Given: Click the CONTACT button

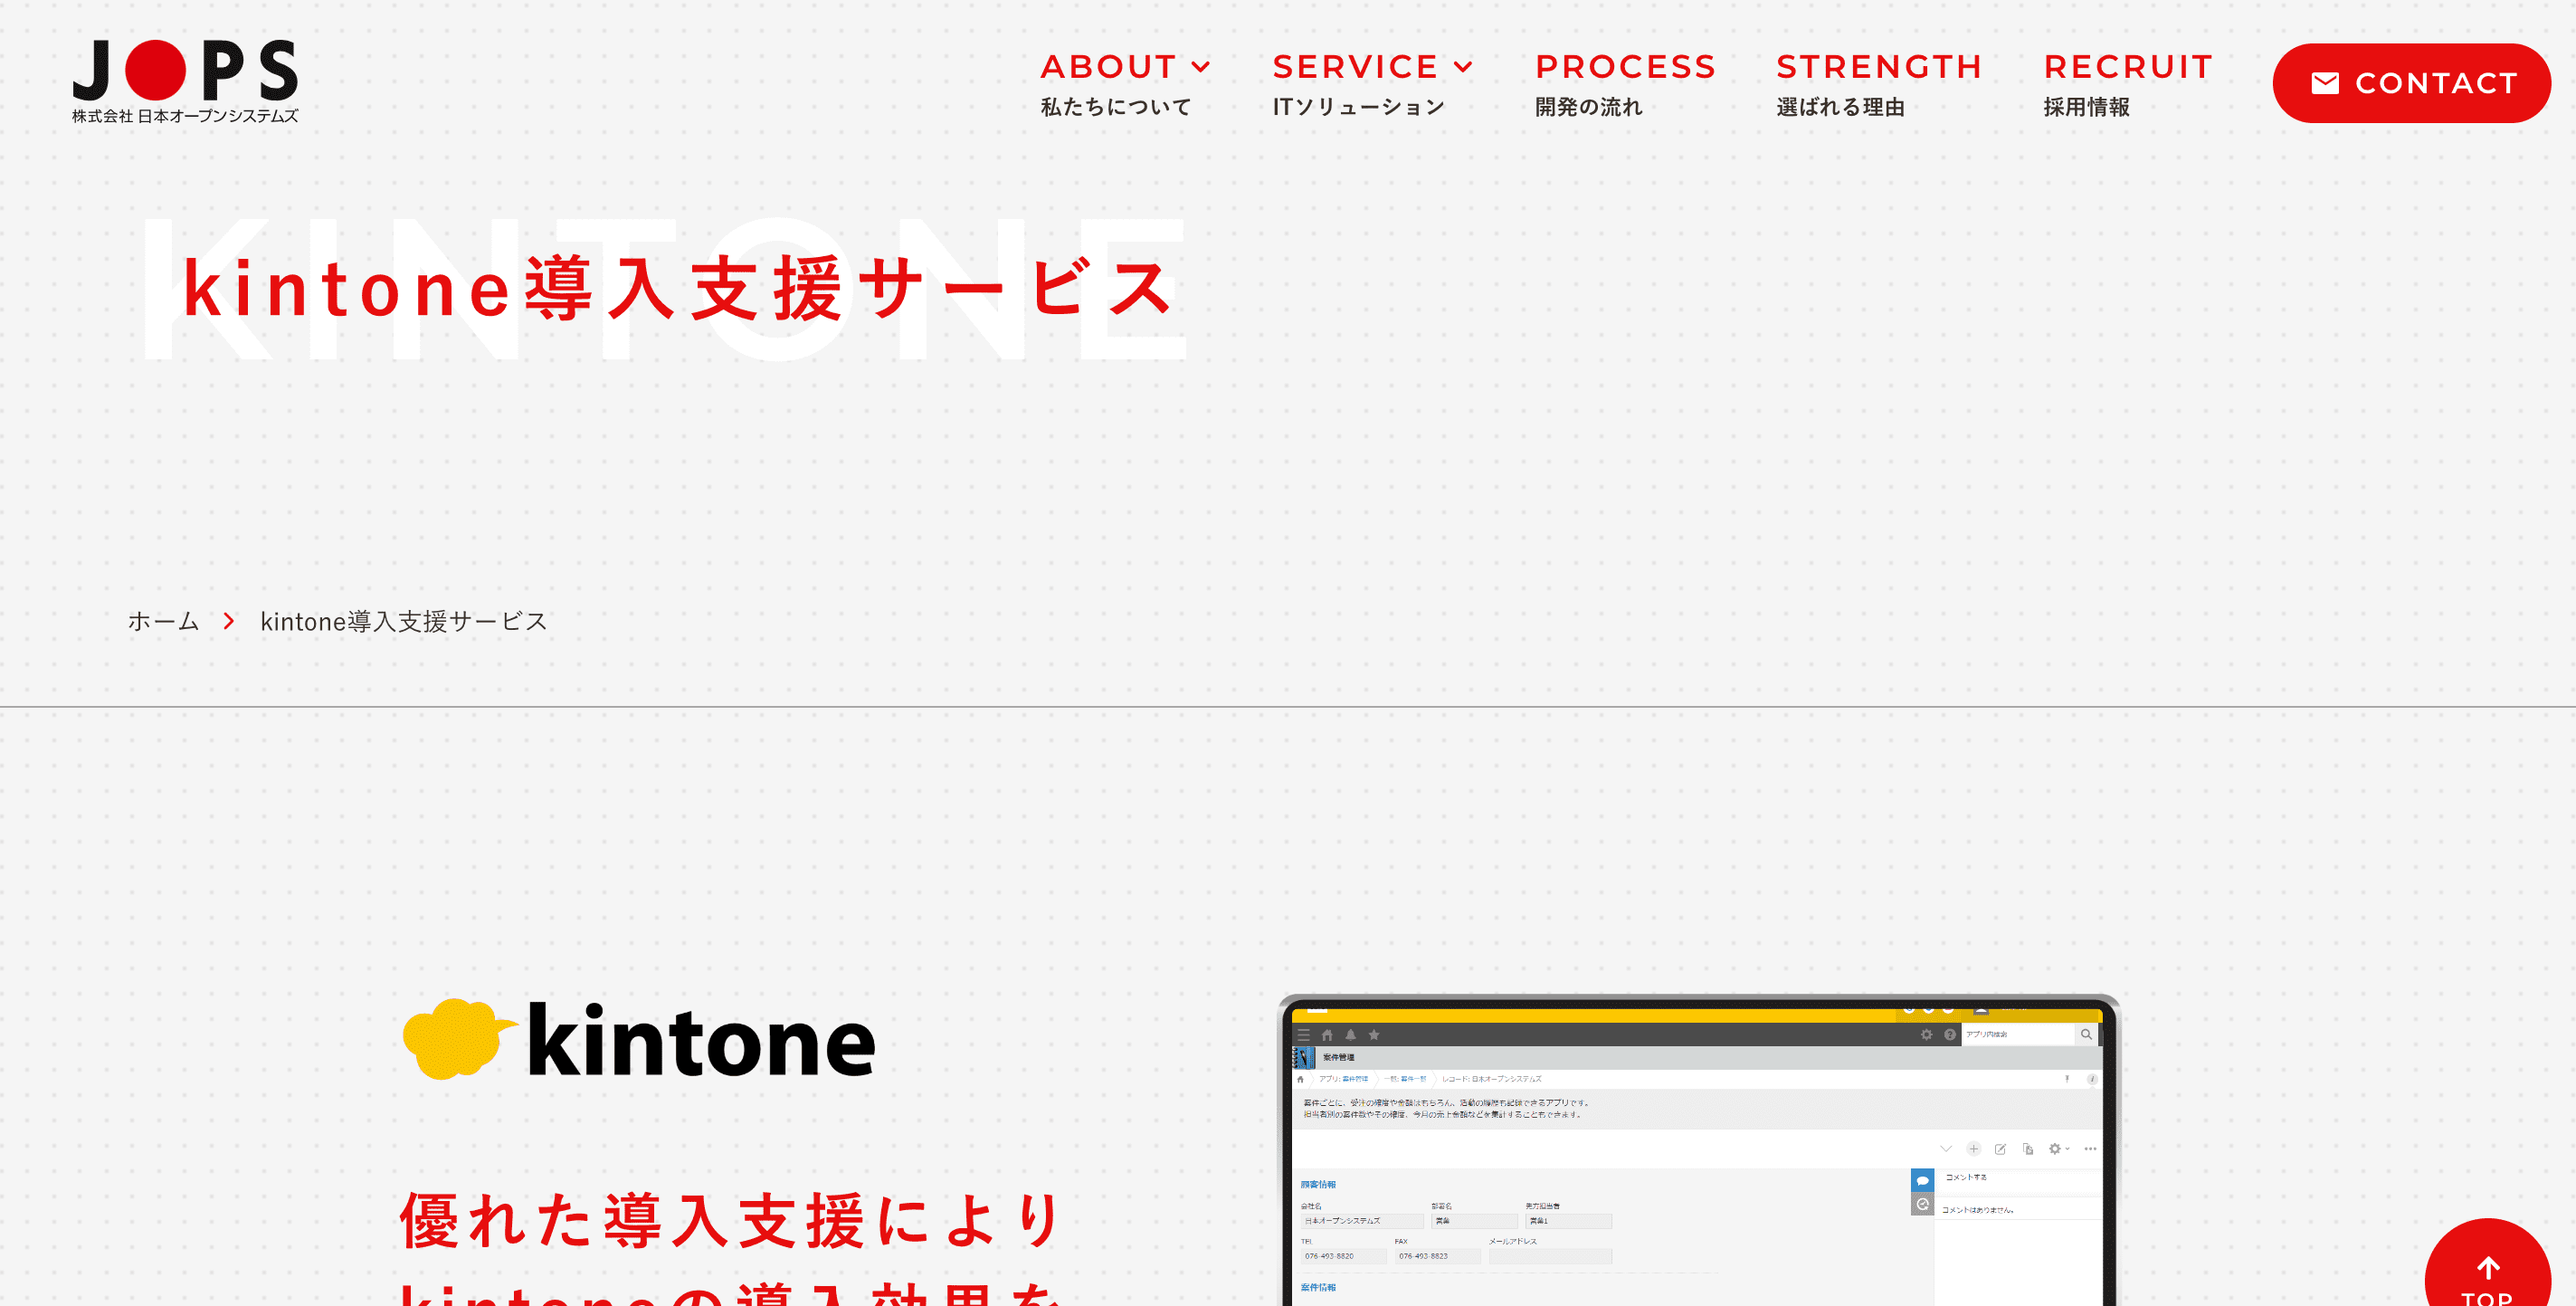Looking at the screenshot, I should [2411, 83].
